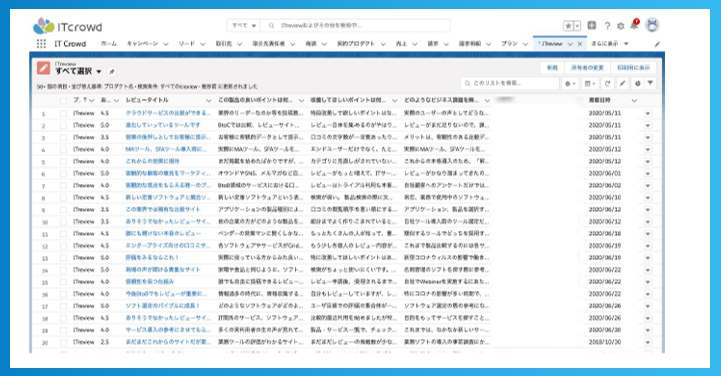Click the 印刷用に表示 button
Screen dimensions: 721x376
633,68
